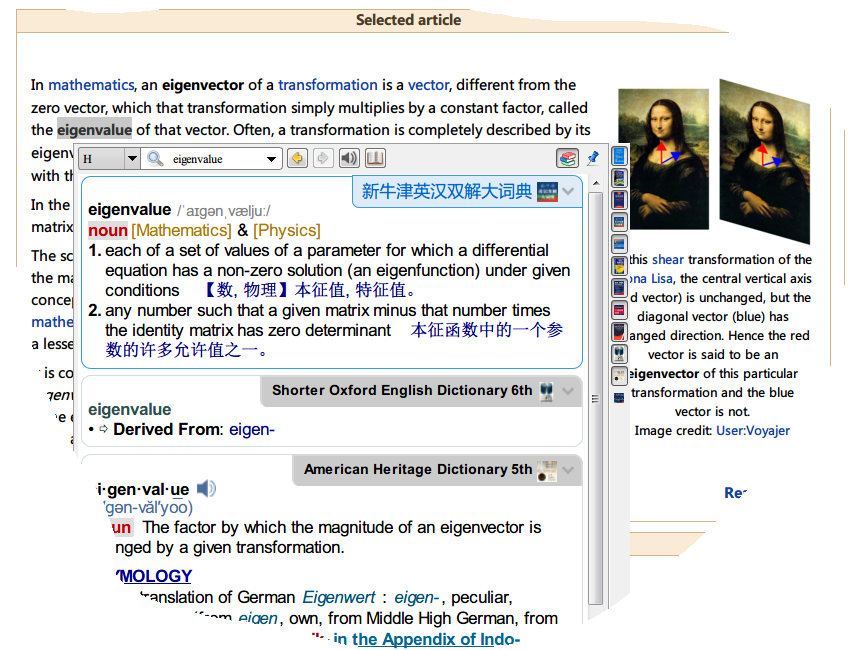Screen dimensions: 851x650
Task: Click Shorter Oxford header dictionary icon
Action: click(x=547, y=391)
